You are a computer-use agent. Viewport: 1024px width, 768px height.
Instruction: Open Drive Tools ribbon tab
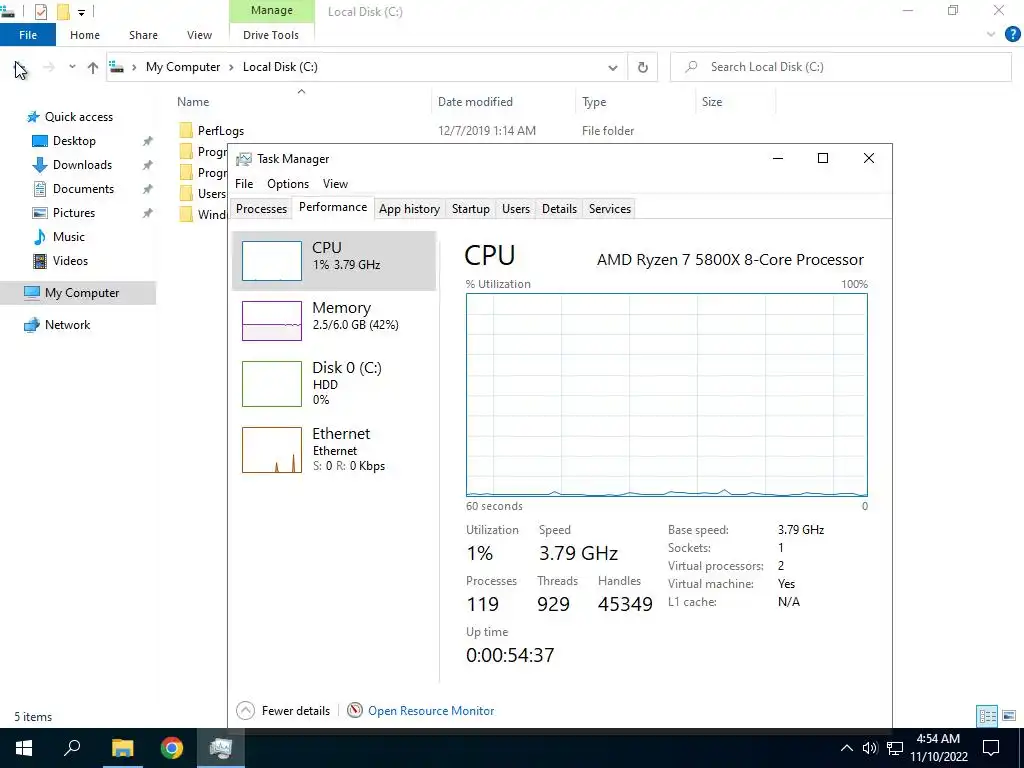click(x=271, y=35)
